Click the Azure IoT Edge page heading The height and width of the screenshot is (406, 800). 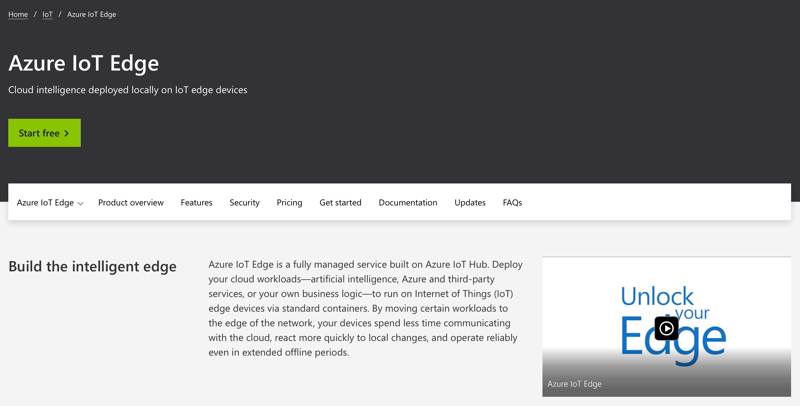84,63
